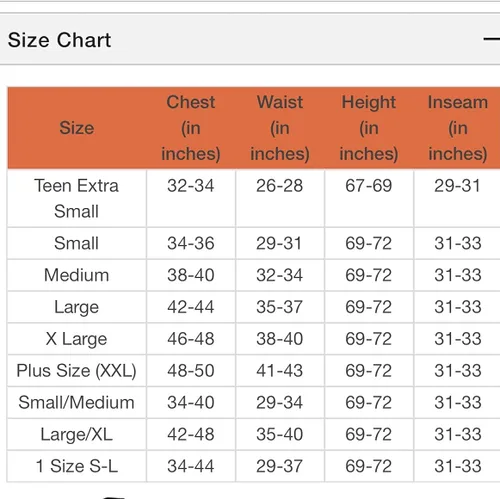Click the Large size row label
The width and height of the screenshot is (500, 499).
click(77, 307)
